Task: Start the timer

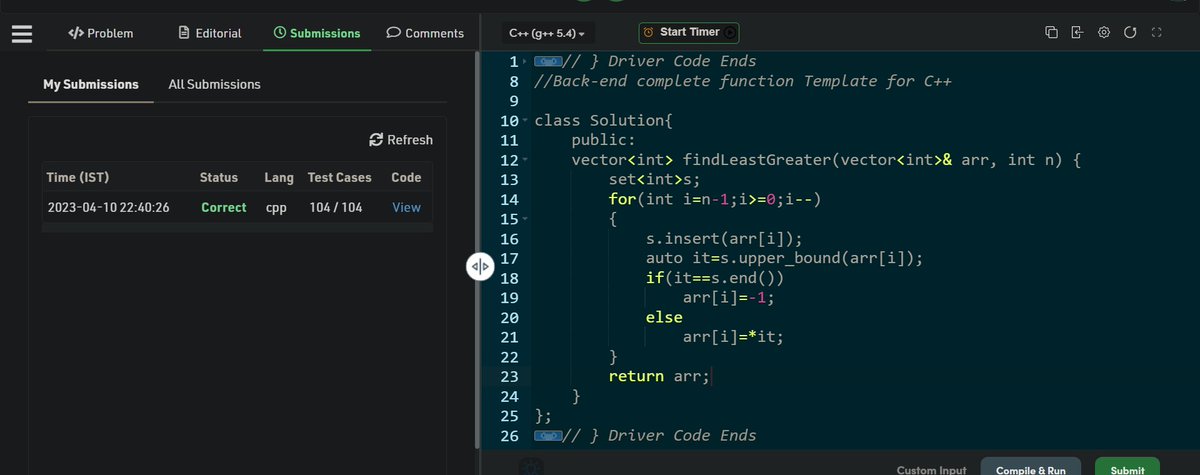Action: [690, 33]
